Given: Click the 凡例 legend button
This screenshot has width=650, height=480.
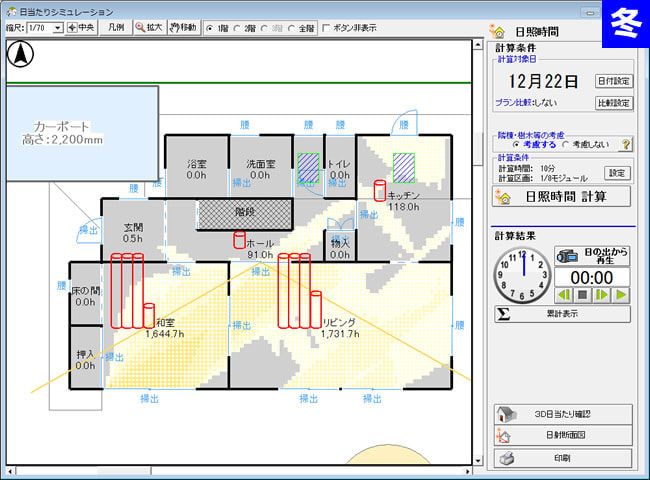Looking at the screenshot, I should [117, 27].
